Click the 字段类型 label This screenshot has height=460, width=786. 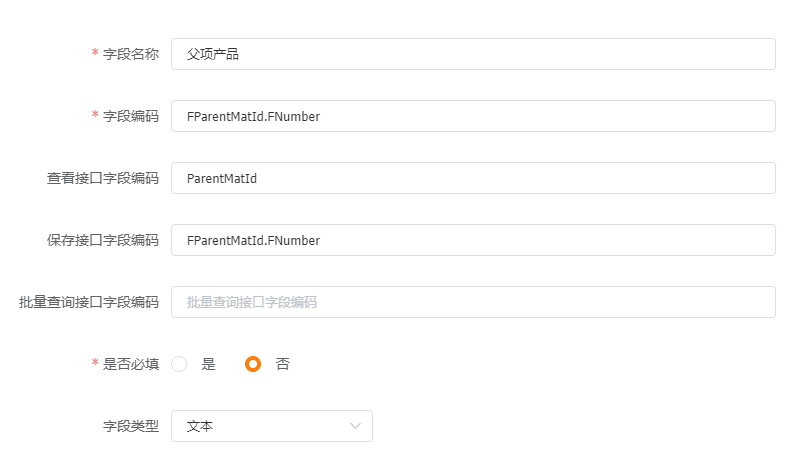click(x=131, y=426)
